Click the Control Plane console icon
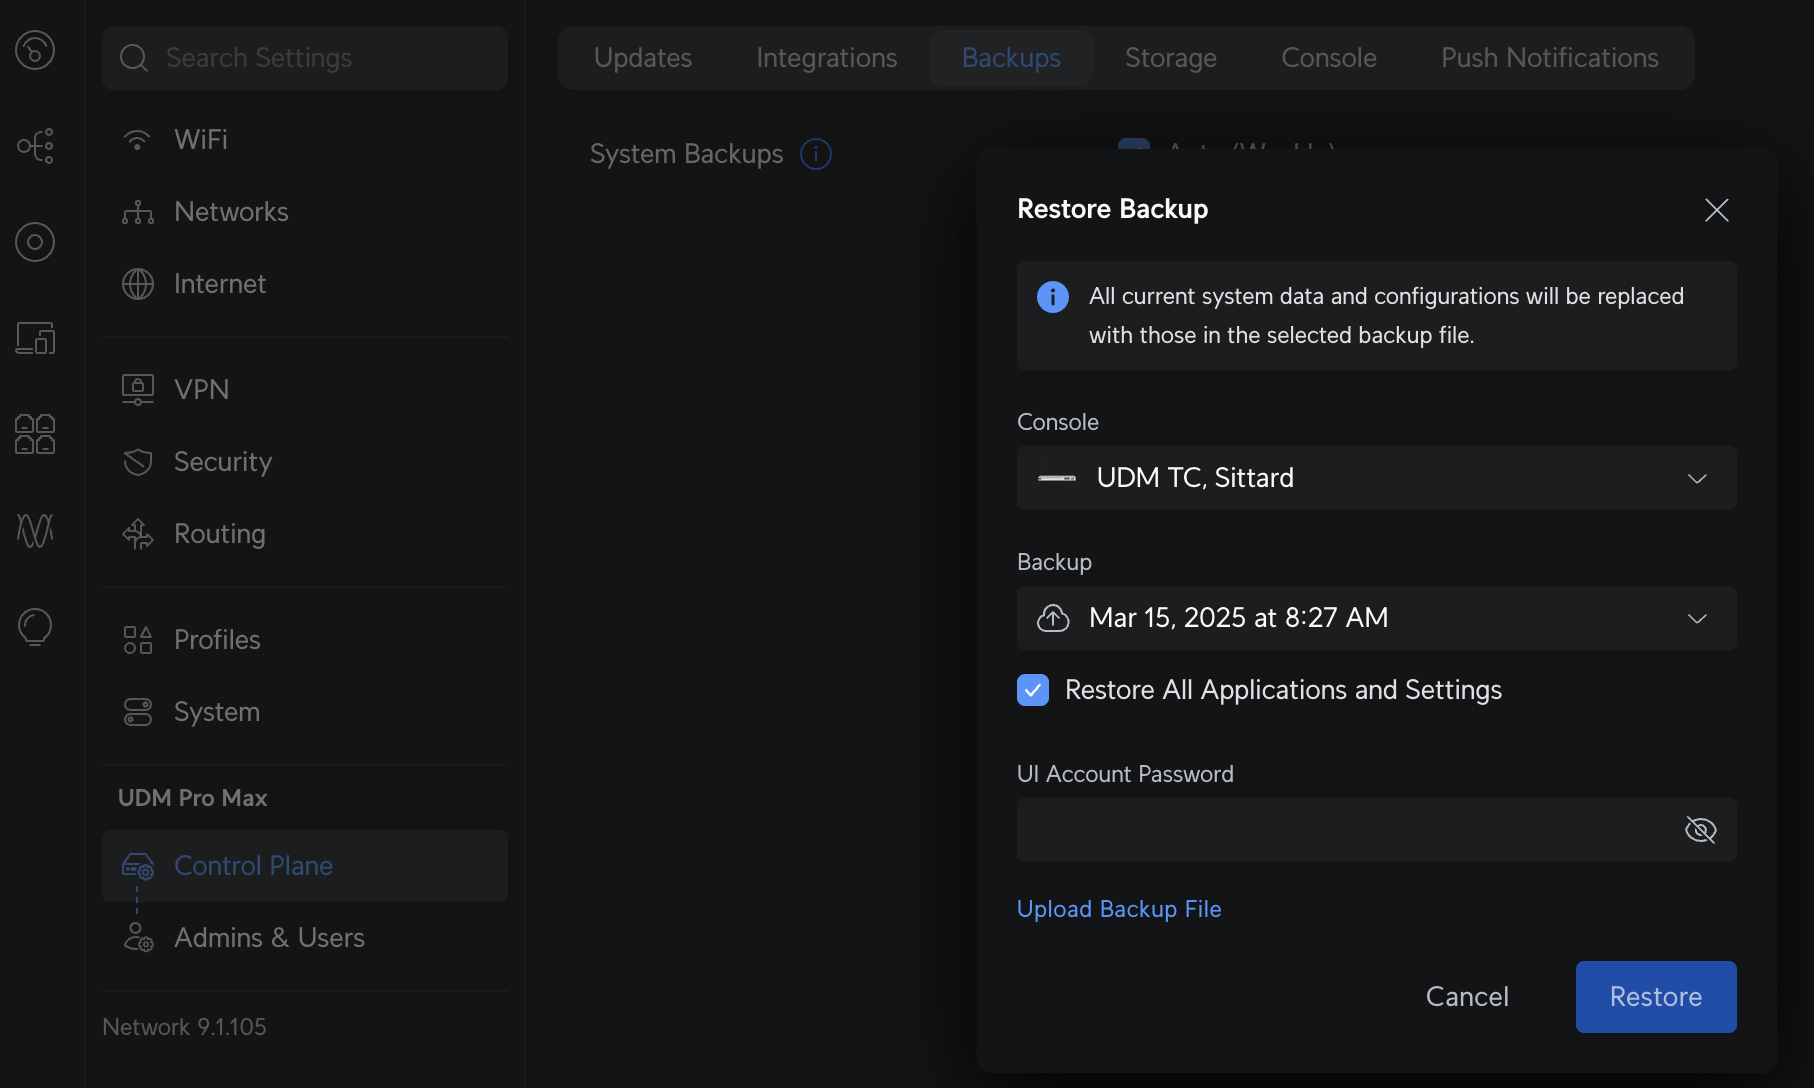The width and height of the screenshot is (1814, 1088). 138,866
